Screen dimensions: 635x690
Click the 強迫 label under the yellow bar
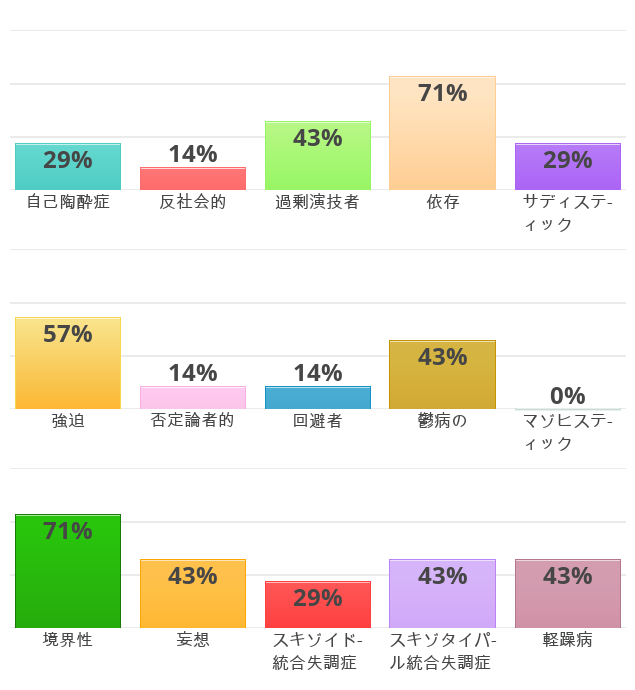[x=68, y=421]
